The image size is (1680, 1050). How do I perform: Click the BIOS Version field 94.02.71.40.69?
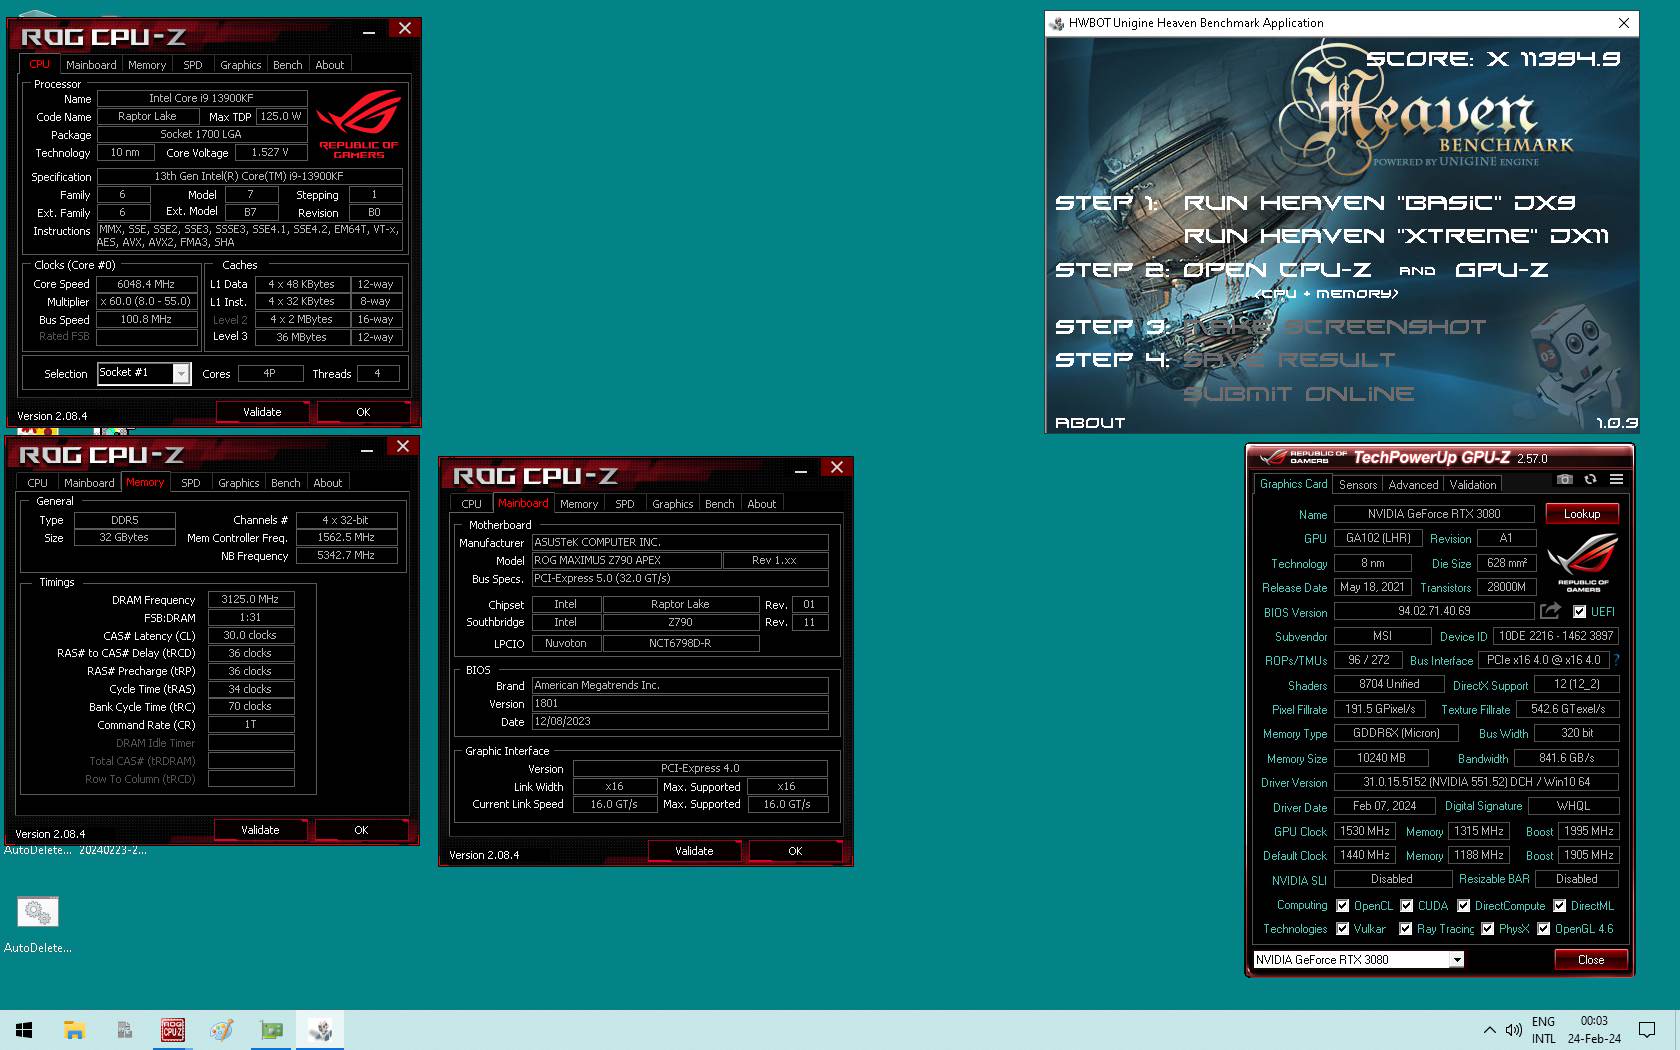click(x=1434, y=611)
